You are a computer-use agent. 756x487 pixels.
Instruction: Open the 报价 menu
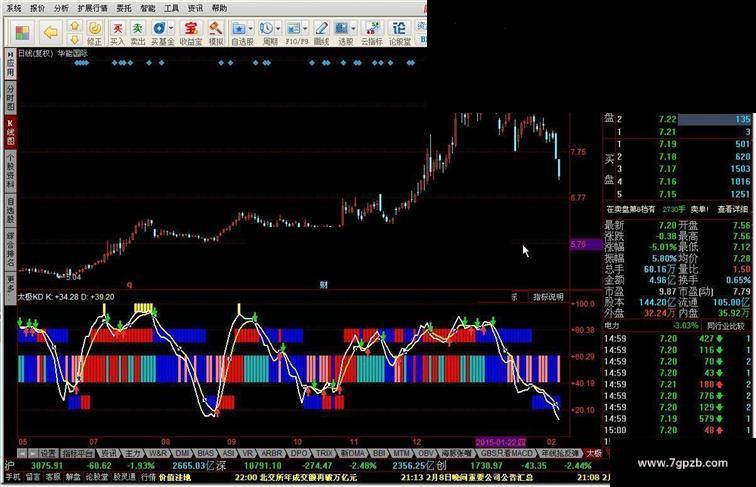(37, 8)
